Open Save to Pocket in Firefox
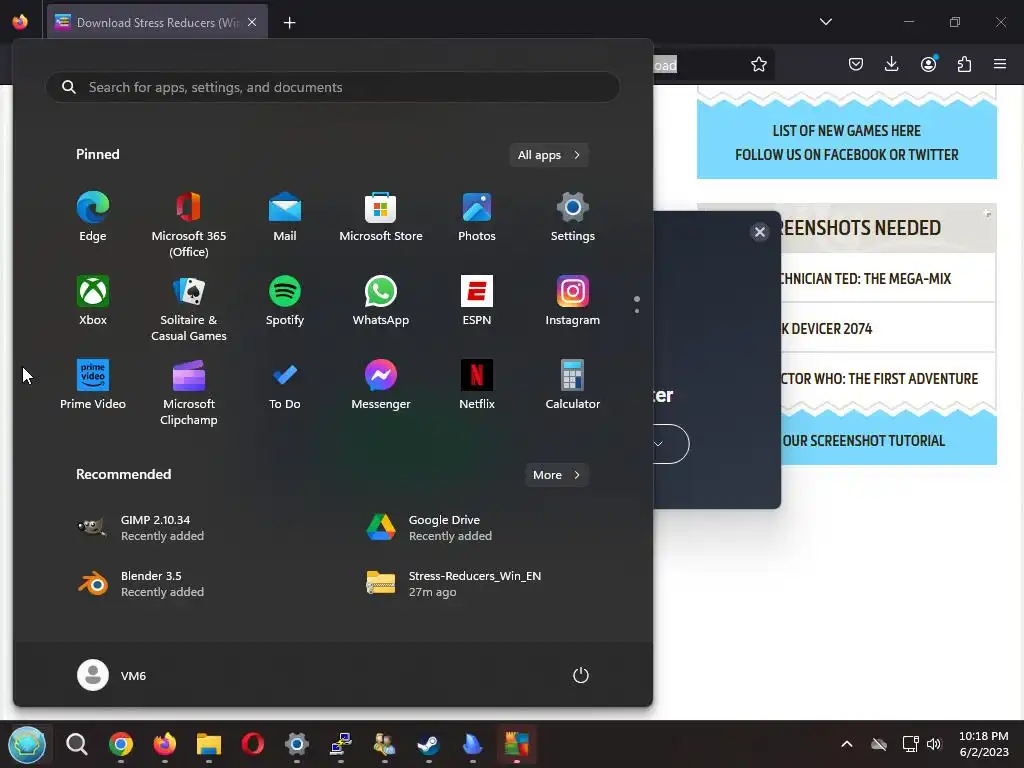Image resolution: width=1024 pixels, height=768 pixels. 856,64
